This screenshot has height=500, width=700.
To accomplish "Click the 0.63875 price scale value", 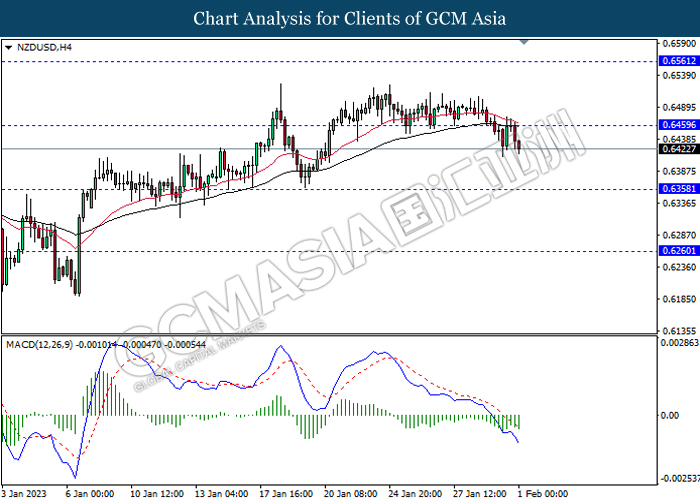I will [x=679, y=171].
